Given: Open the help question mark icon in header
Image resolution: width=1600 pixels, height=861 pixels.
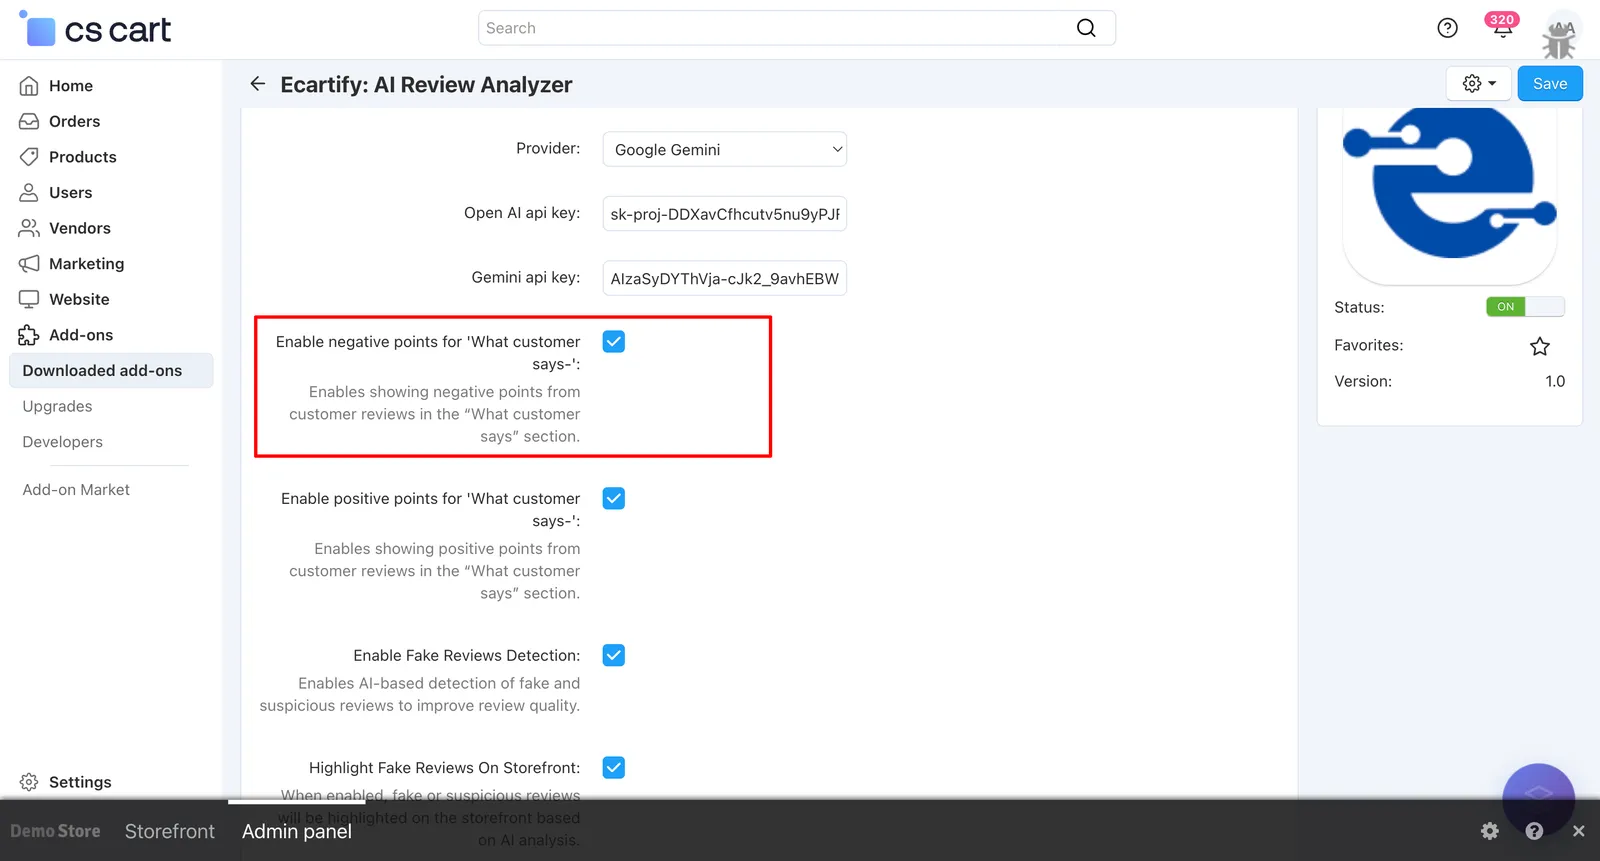Looking at the screenshot, I should click(x=1447, y=28).
